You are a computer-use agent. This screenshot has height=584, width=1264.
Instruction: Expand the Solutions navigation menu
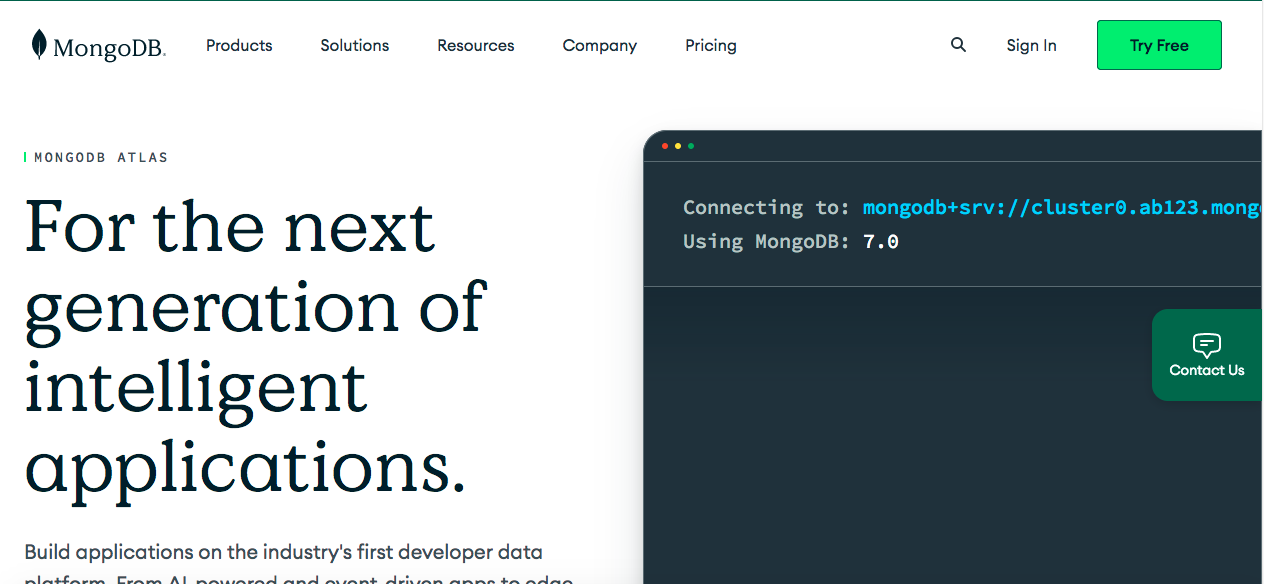coord(354,45)
